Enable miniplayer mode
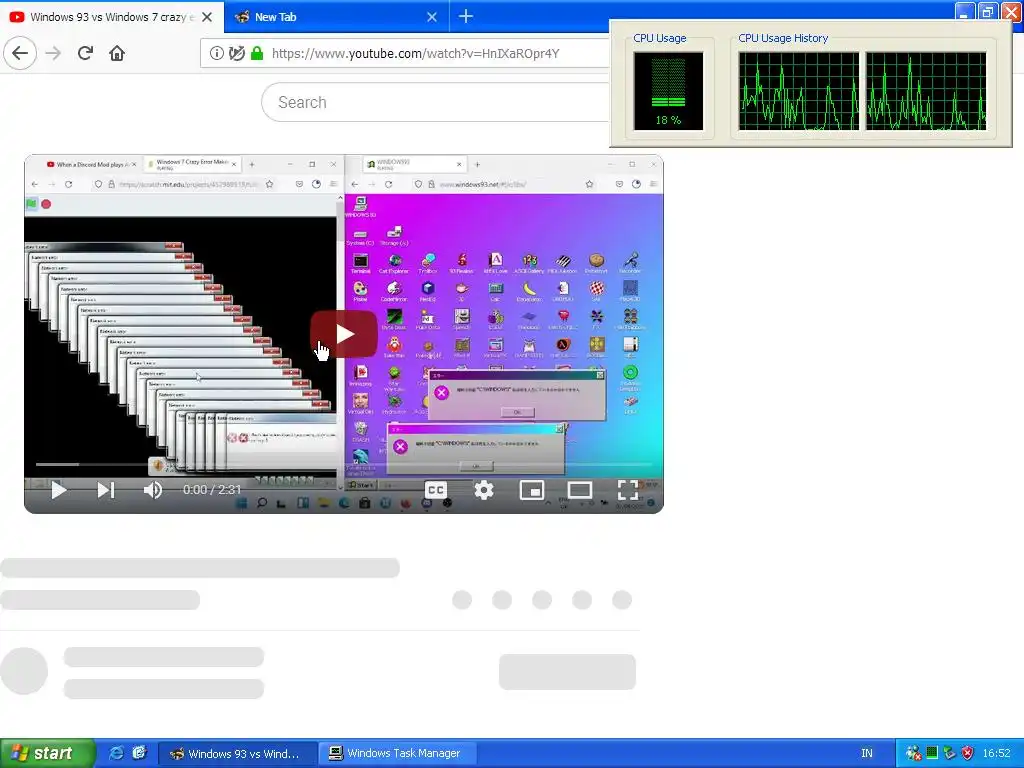The image size is (1024, 768). point(532,490)
